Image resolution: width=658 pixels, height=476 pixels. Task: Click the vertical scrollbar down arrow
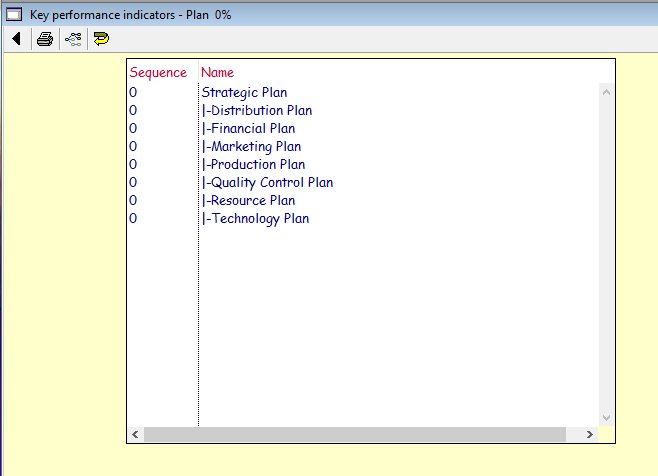(604, 417)
